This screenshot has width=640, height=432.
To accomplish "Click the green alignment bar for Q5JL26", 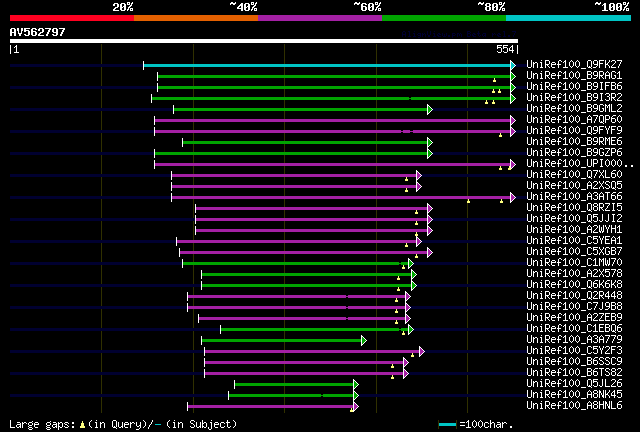I will pyautogui.click(x=294, y=384).
